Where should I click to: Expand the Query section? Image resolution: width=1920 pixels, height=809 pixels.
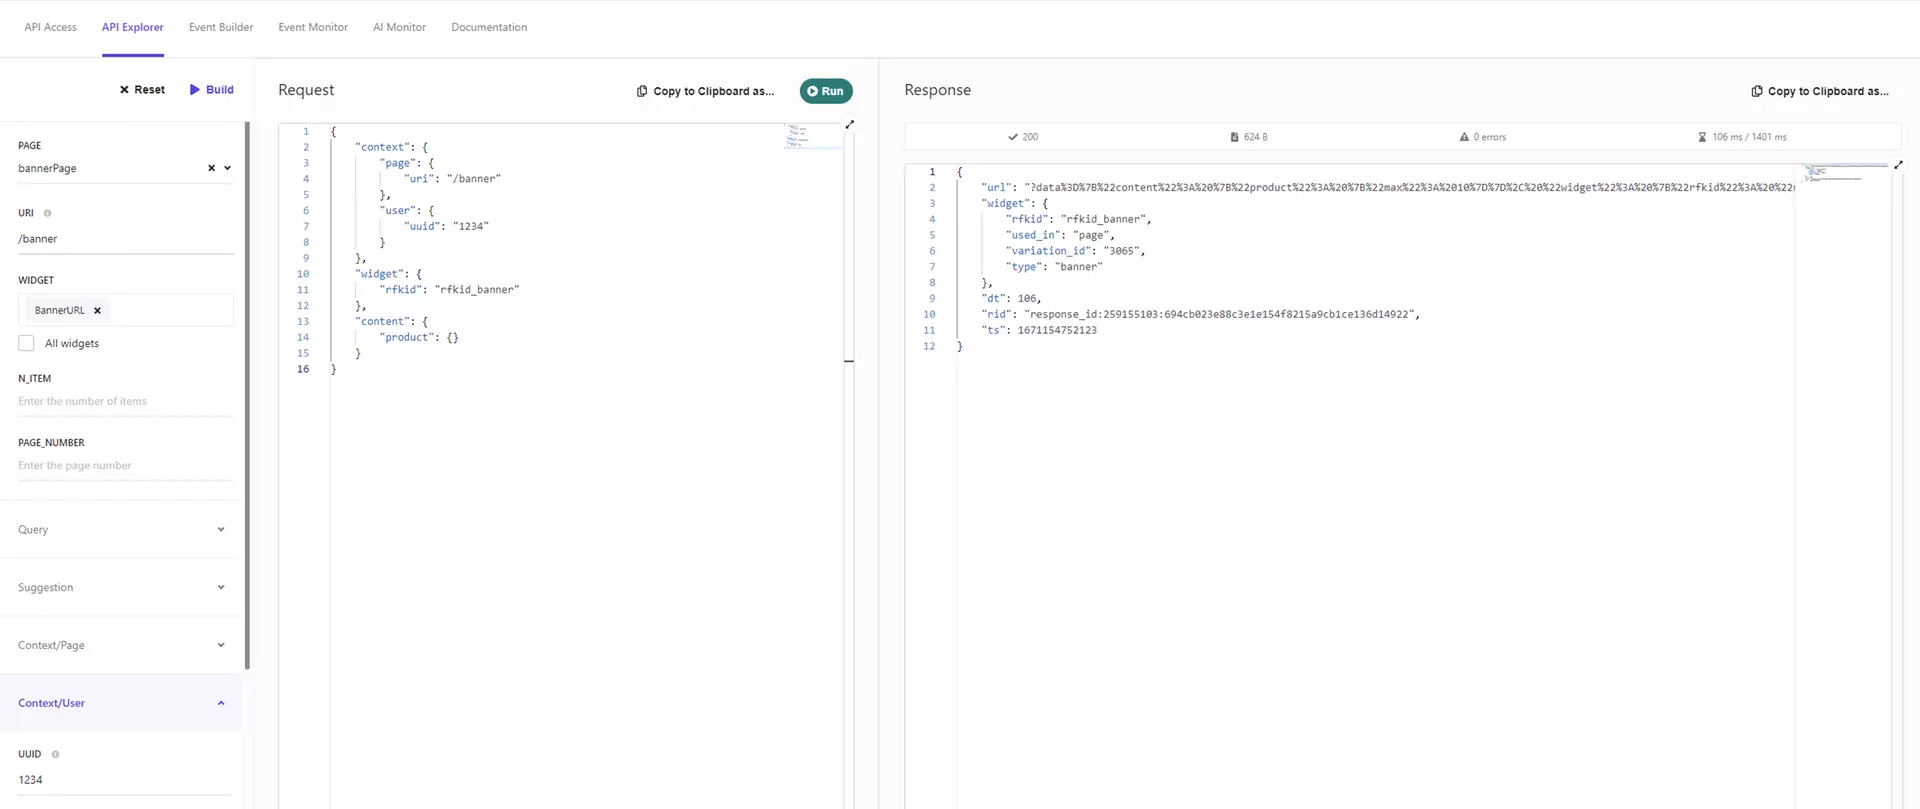click(x=121, y=530)
